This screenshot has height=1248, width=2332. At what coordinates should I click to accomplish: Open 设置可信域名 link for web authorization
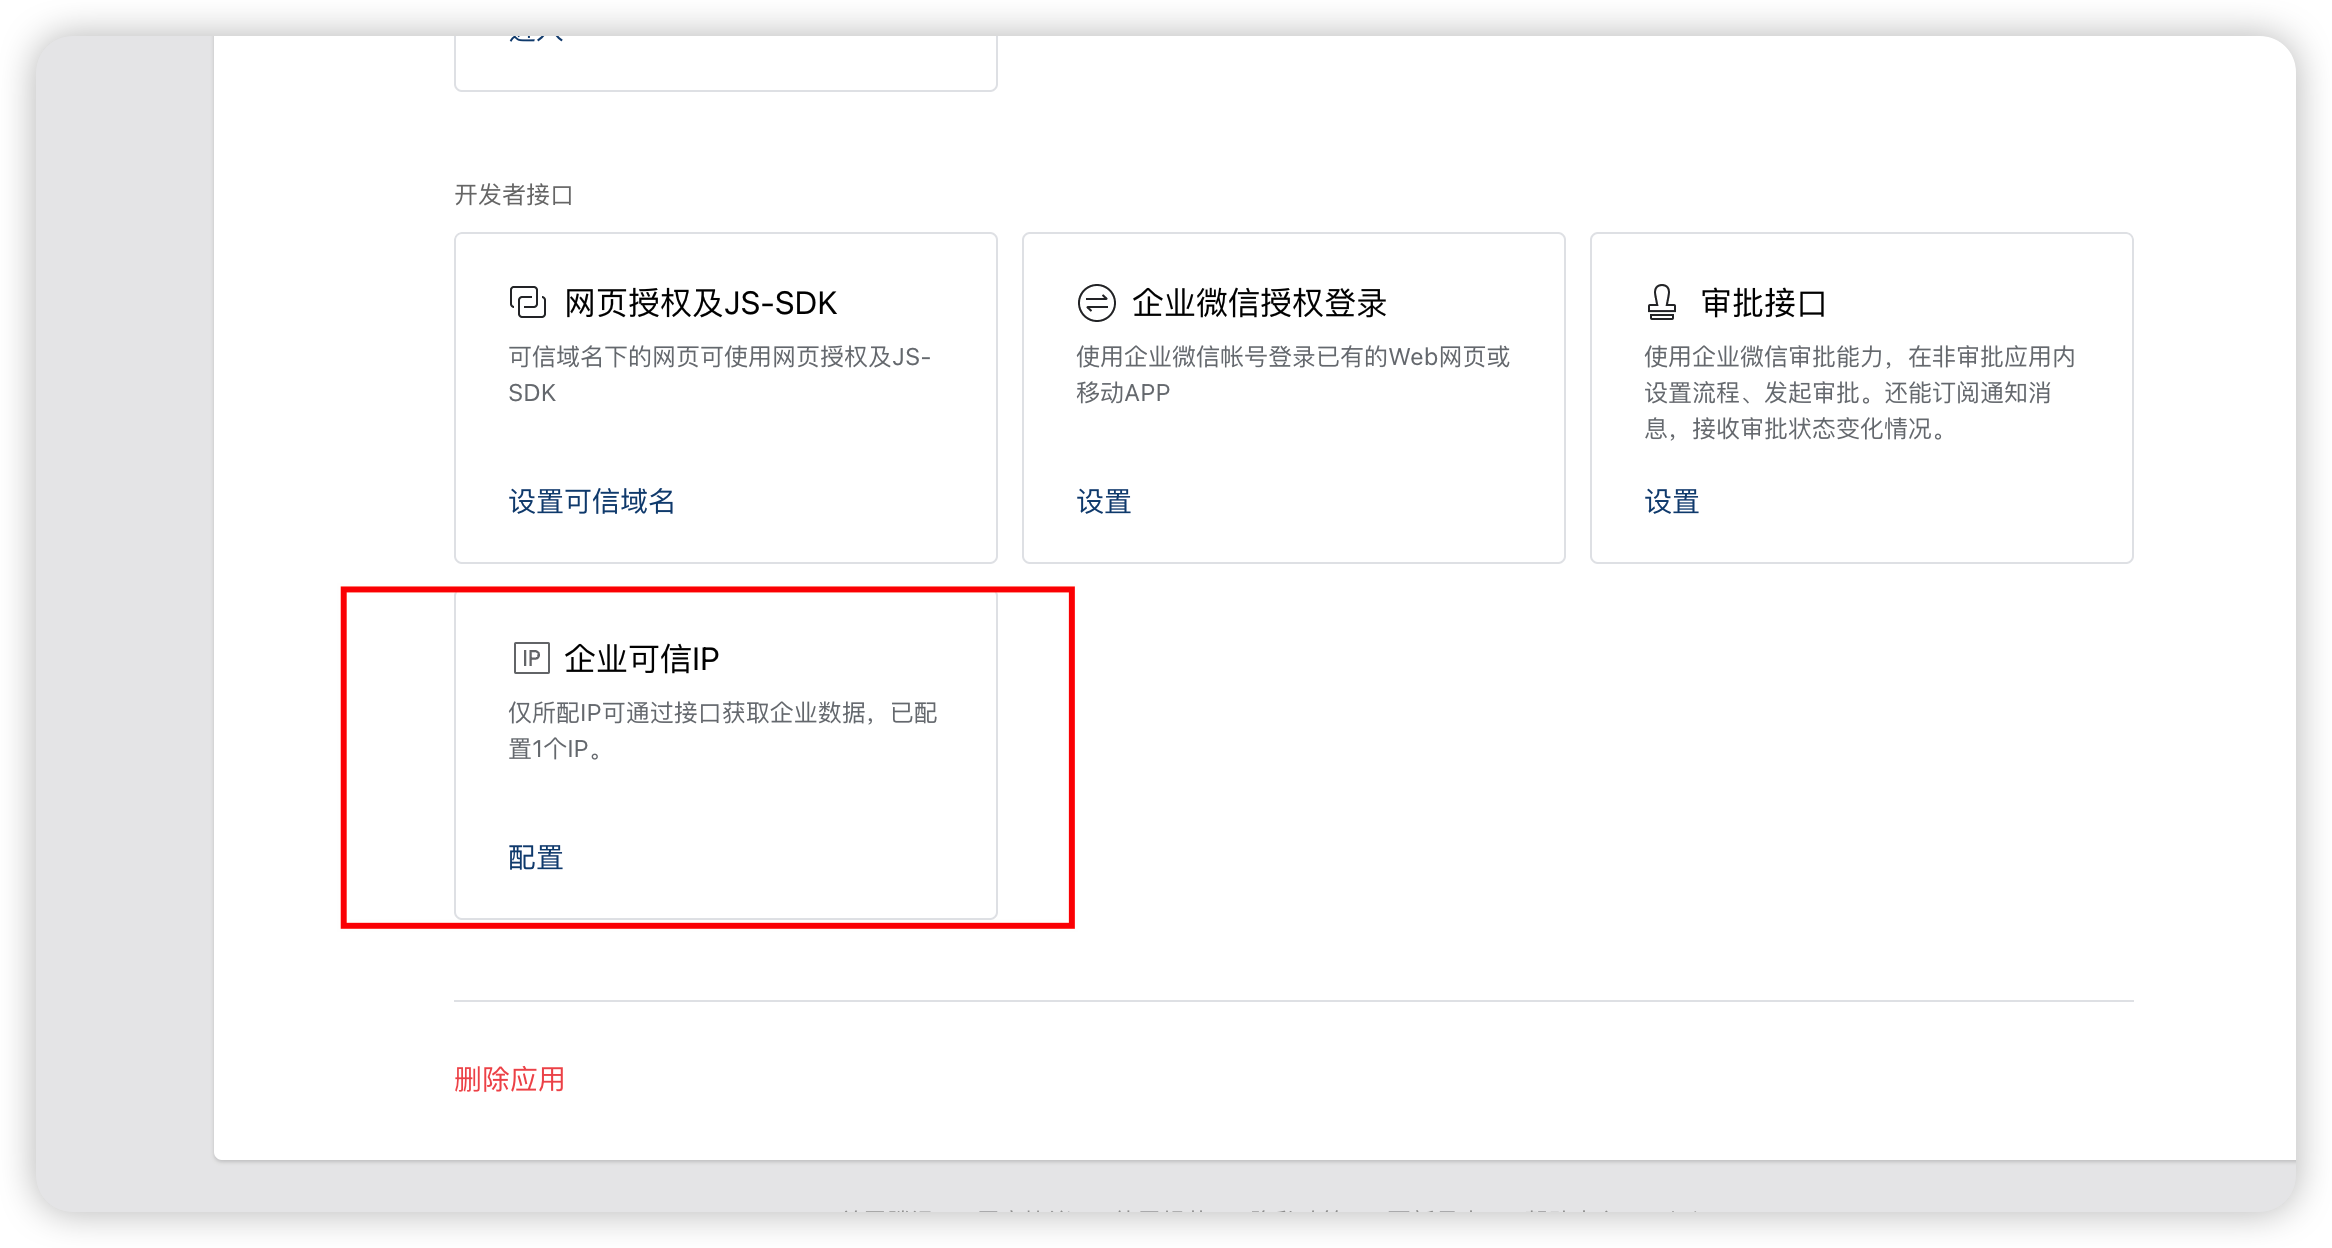pos(591,501)
